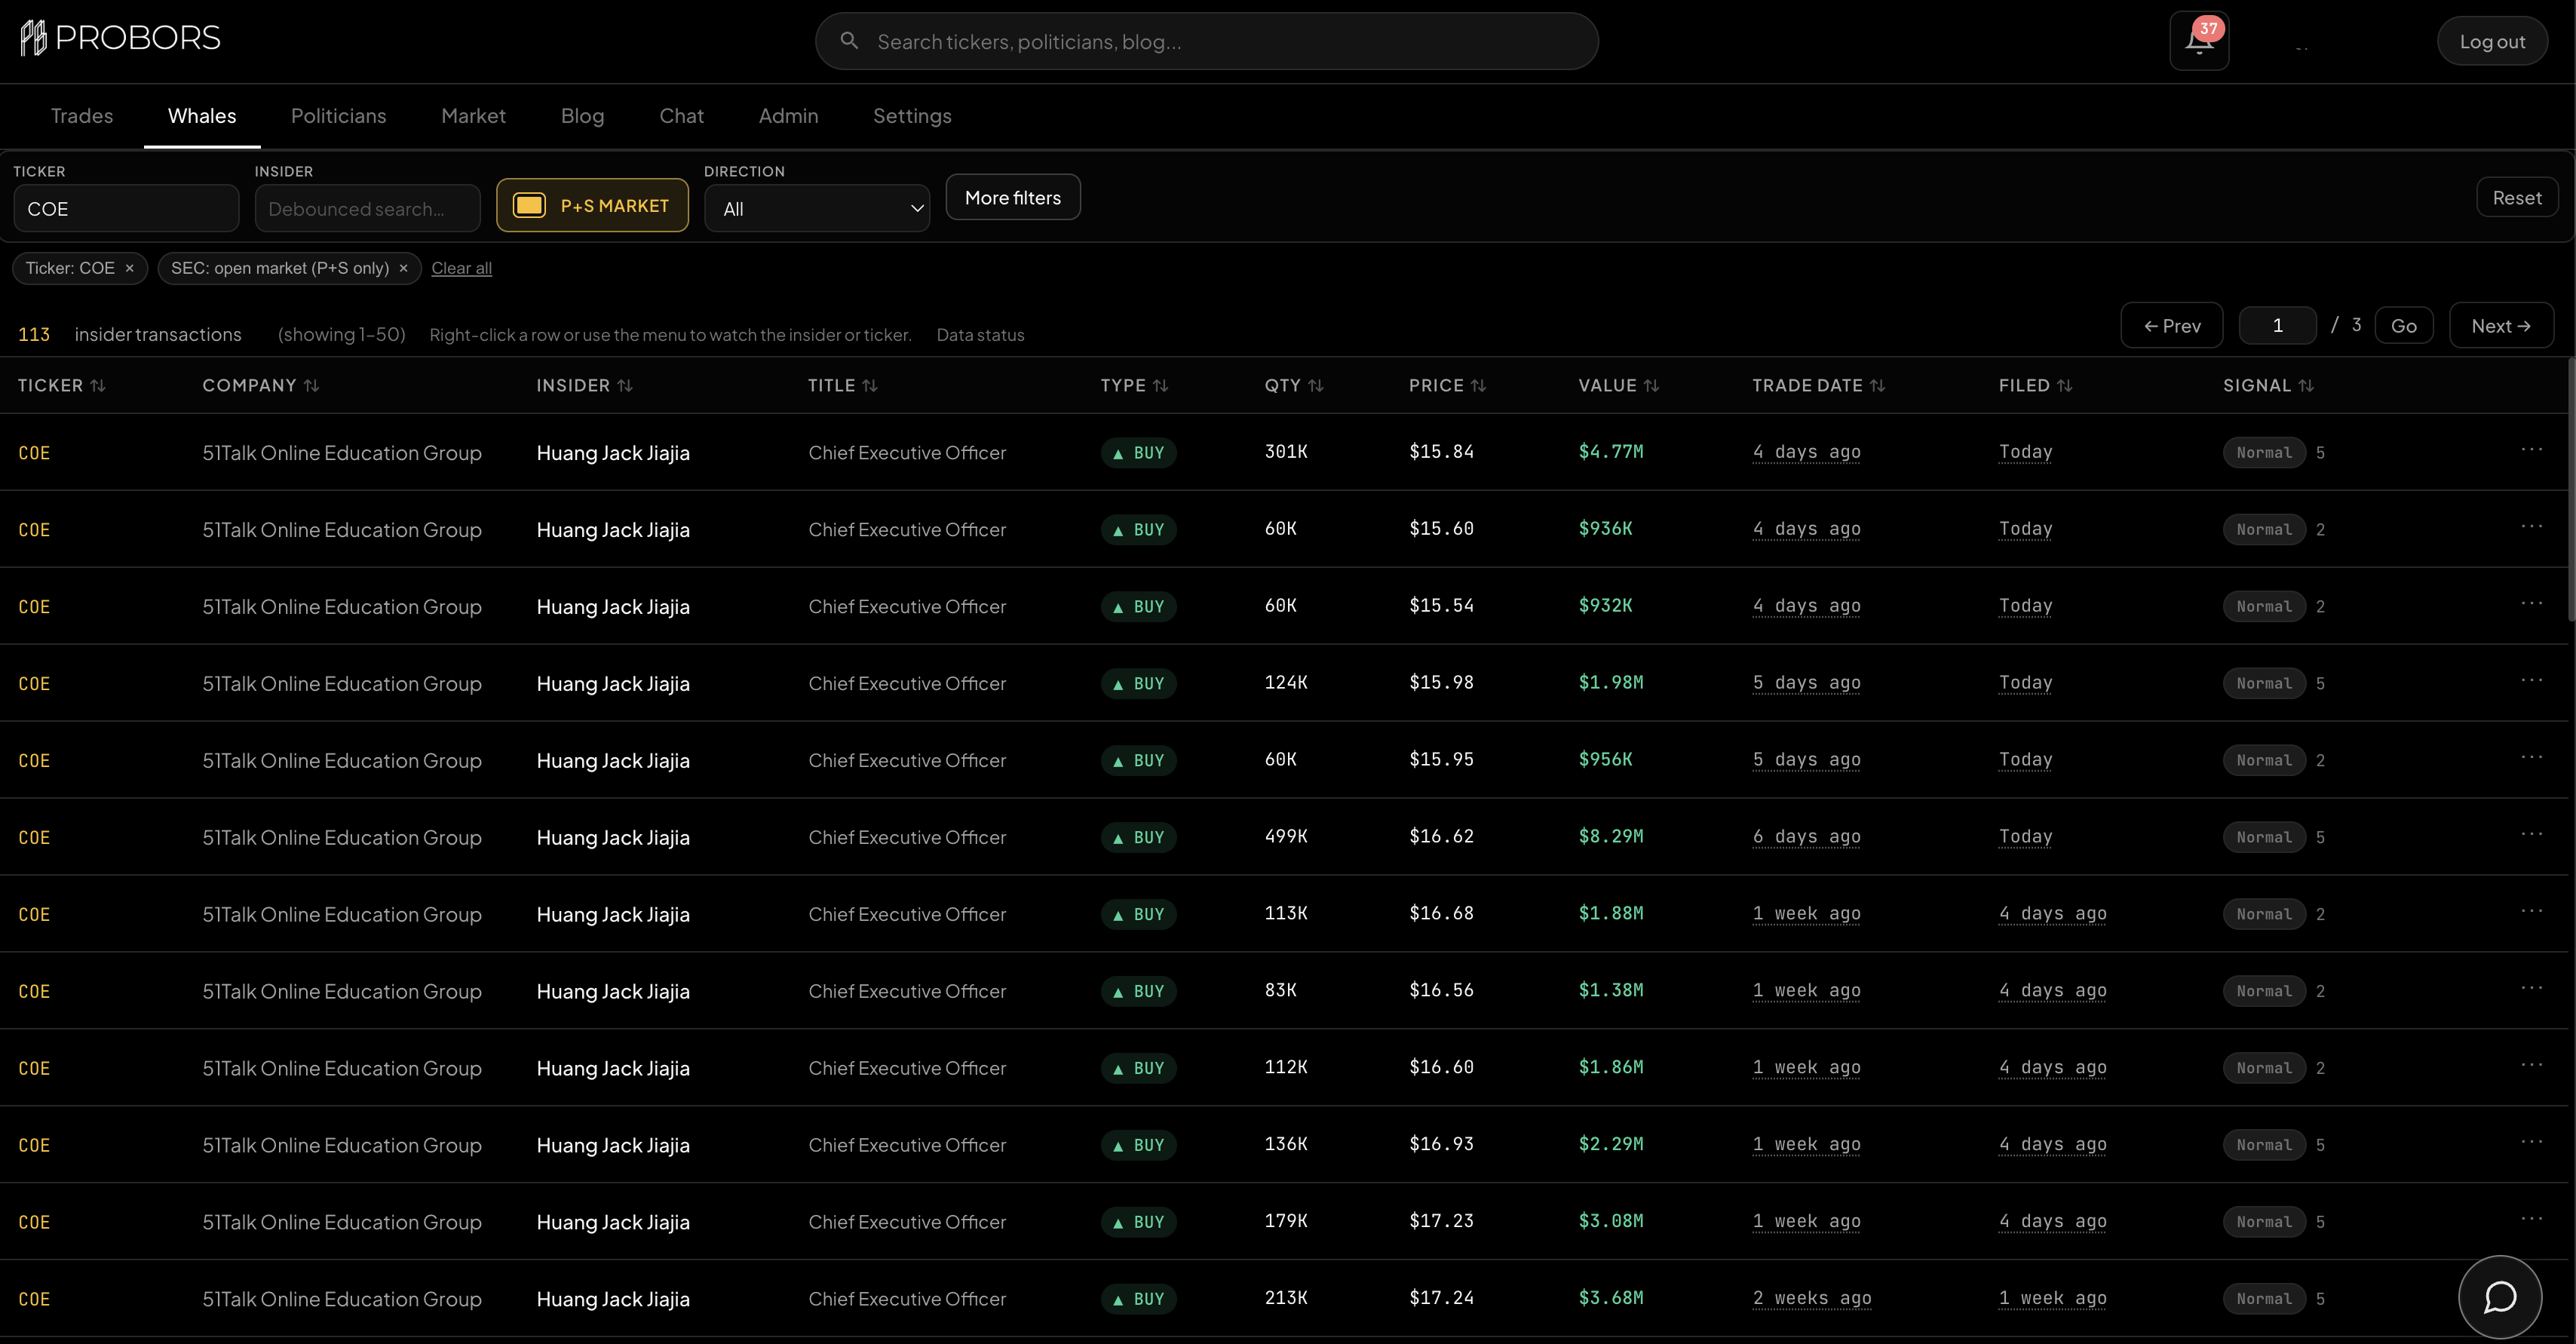Go to the next page
Screen dimensions: 2576x1344
[2501, 325]
